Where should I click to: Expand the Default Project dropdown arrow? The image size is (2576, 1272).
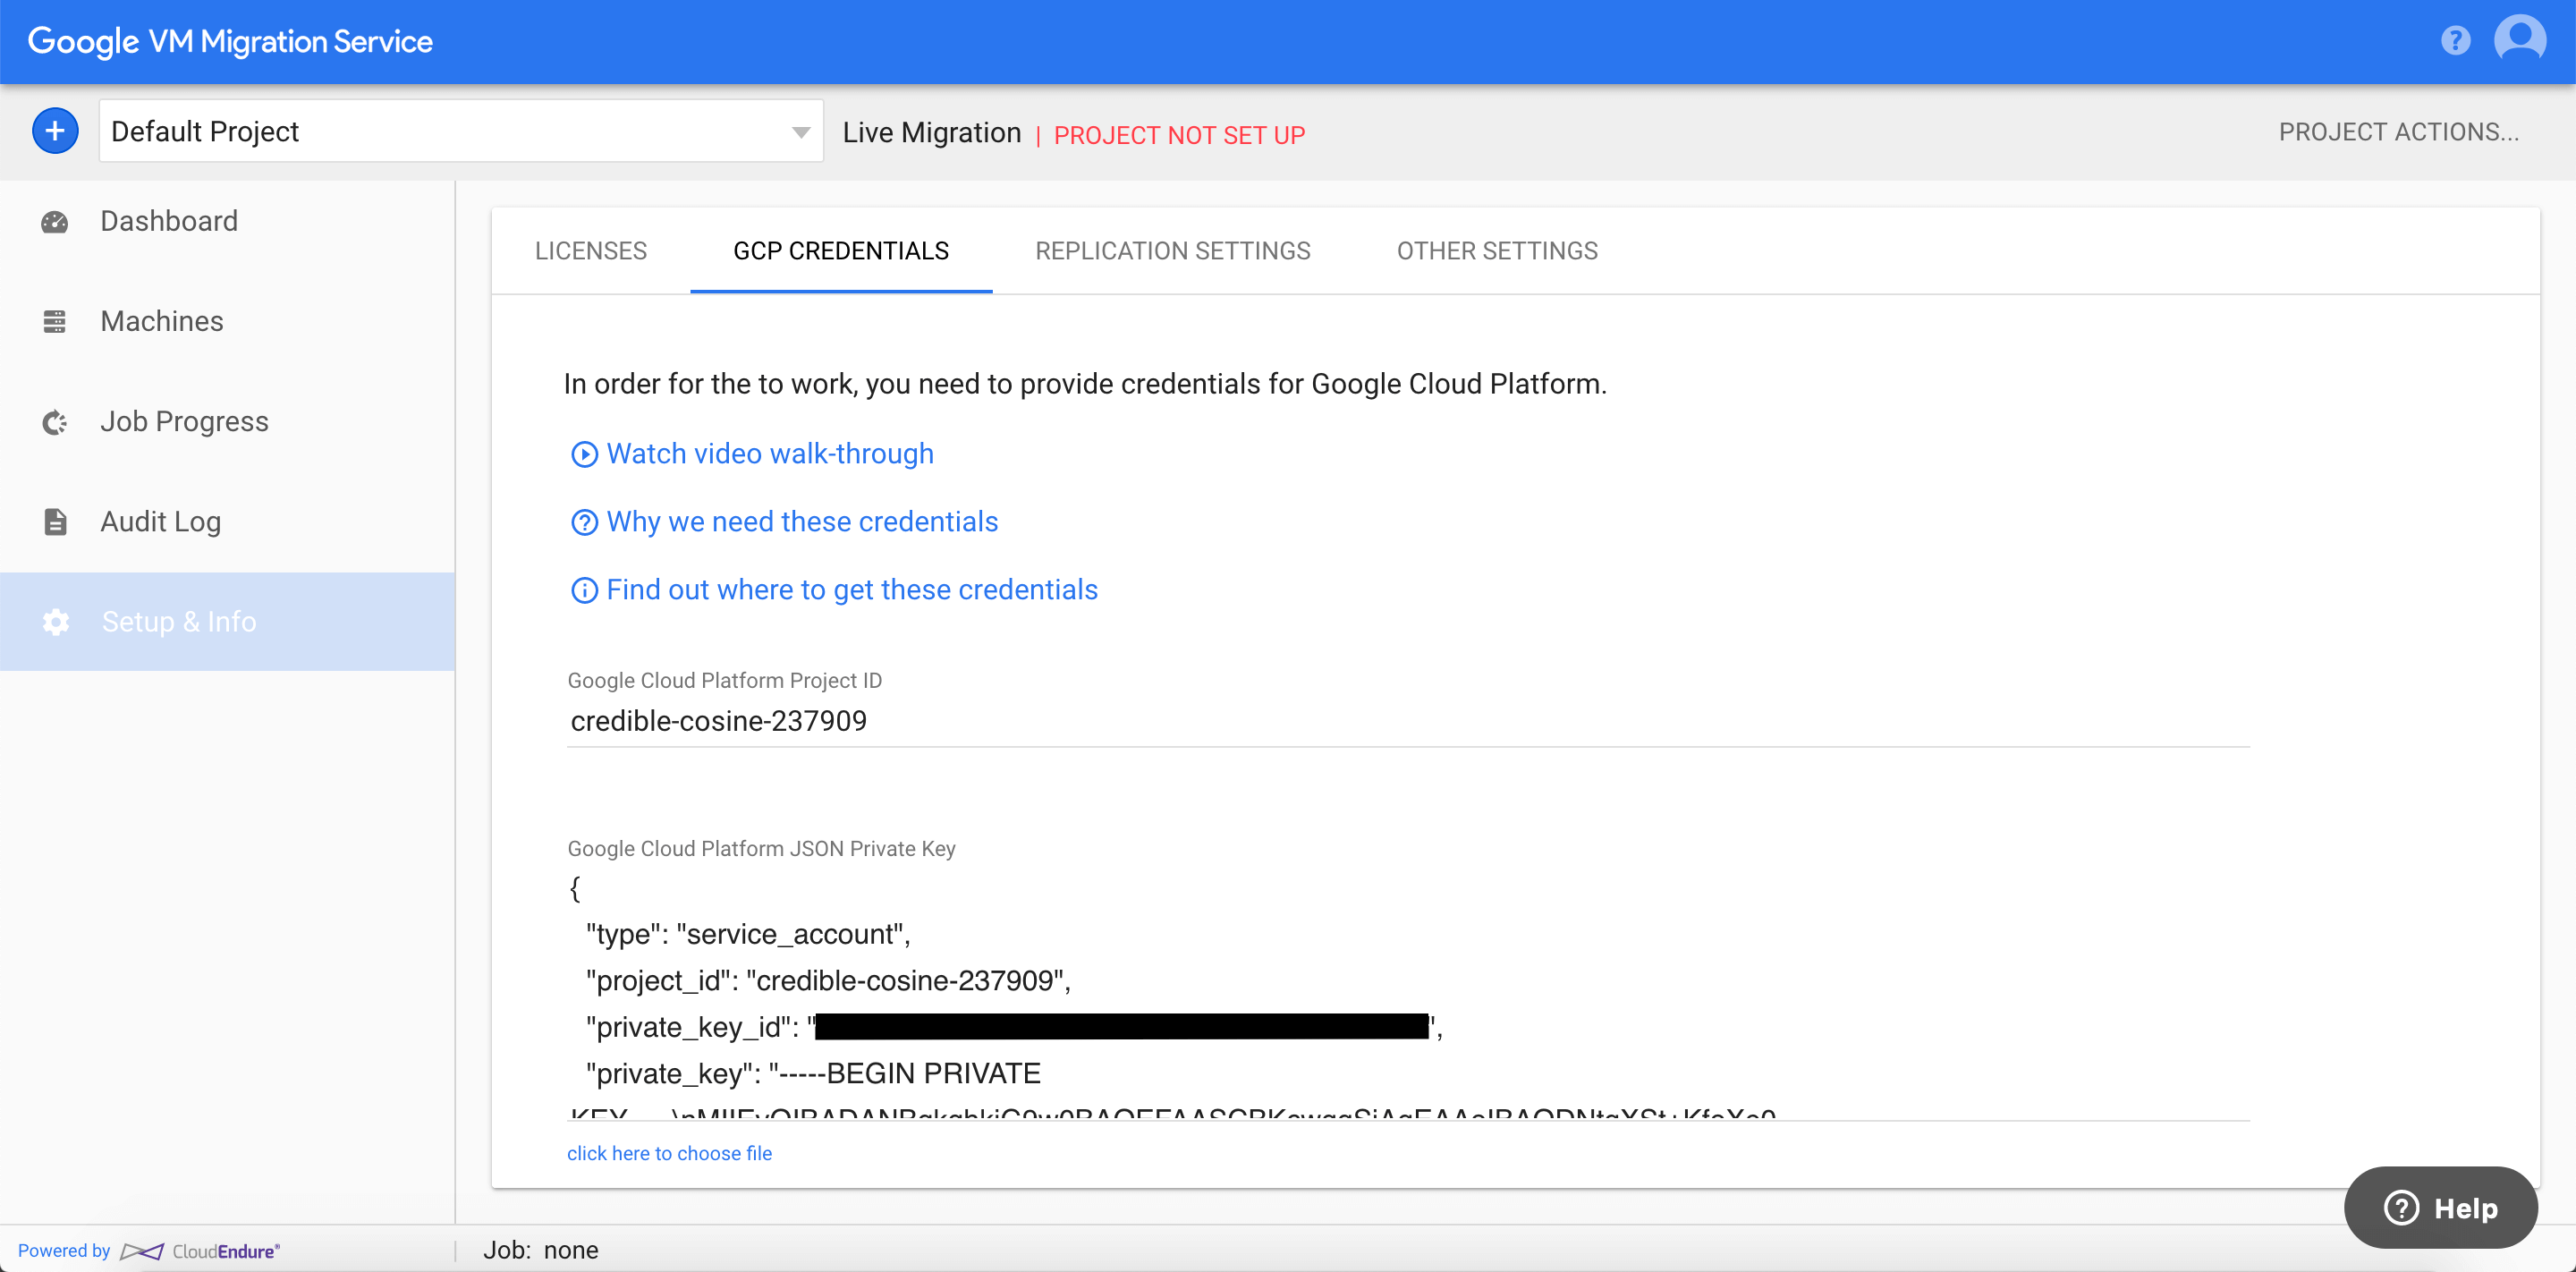(x=800, y=132)
